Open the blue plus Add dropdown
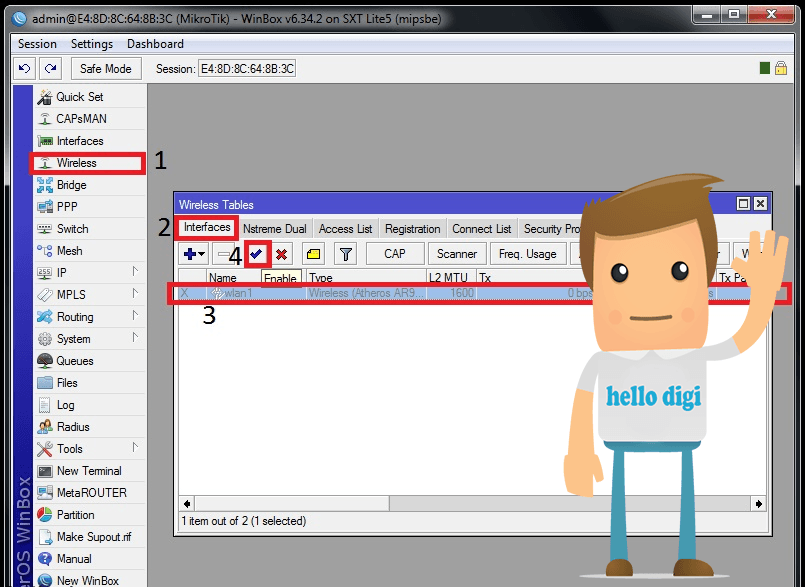The width and height of the screenshot is (805, 587). (x=194, y=254)
